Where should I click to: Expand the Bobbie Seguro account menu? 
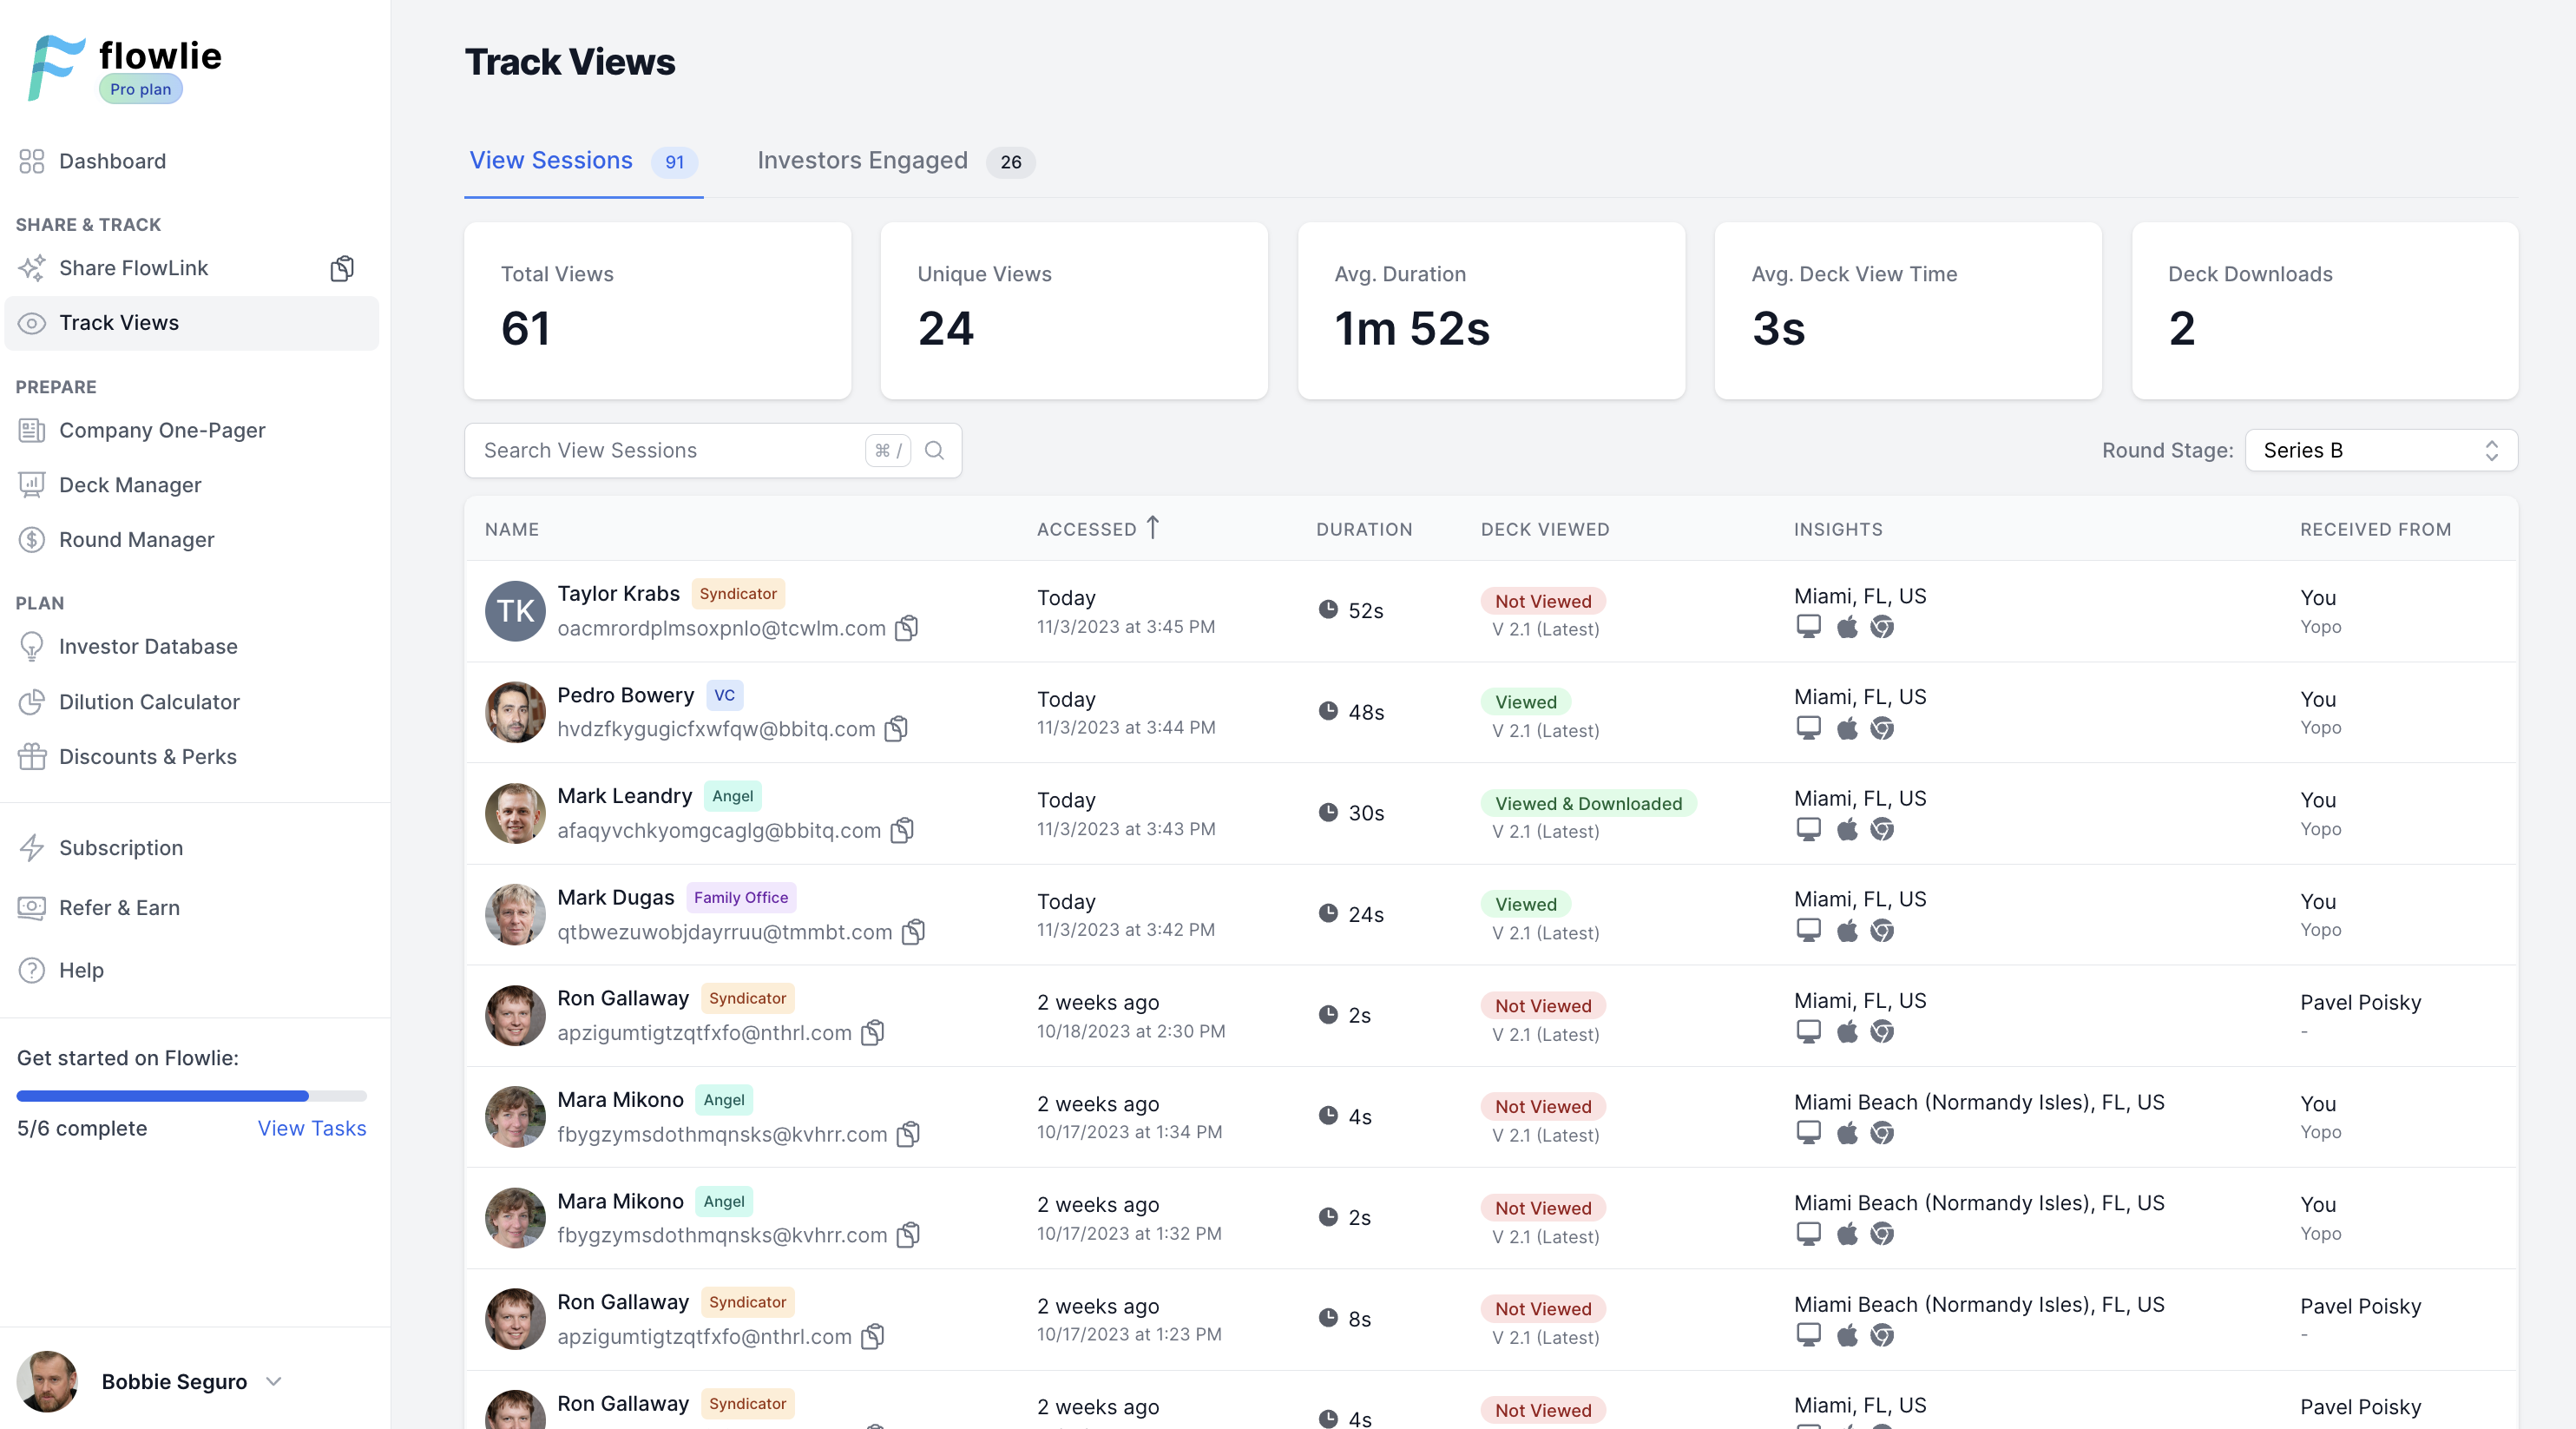274,1381
